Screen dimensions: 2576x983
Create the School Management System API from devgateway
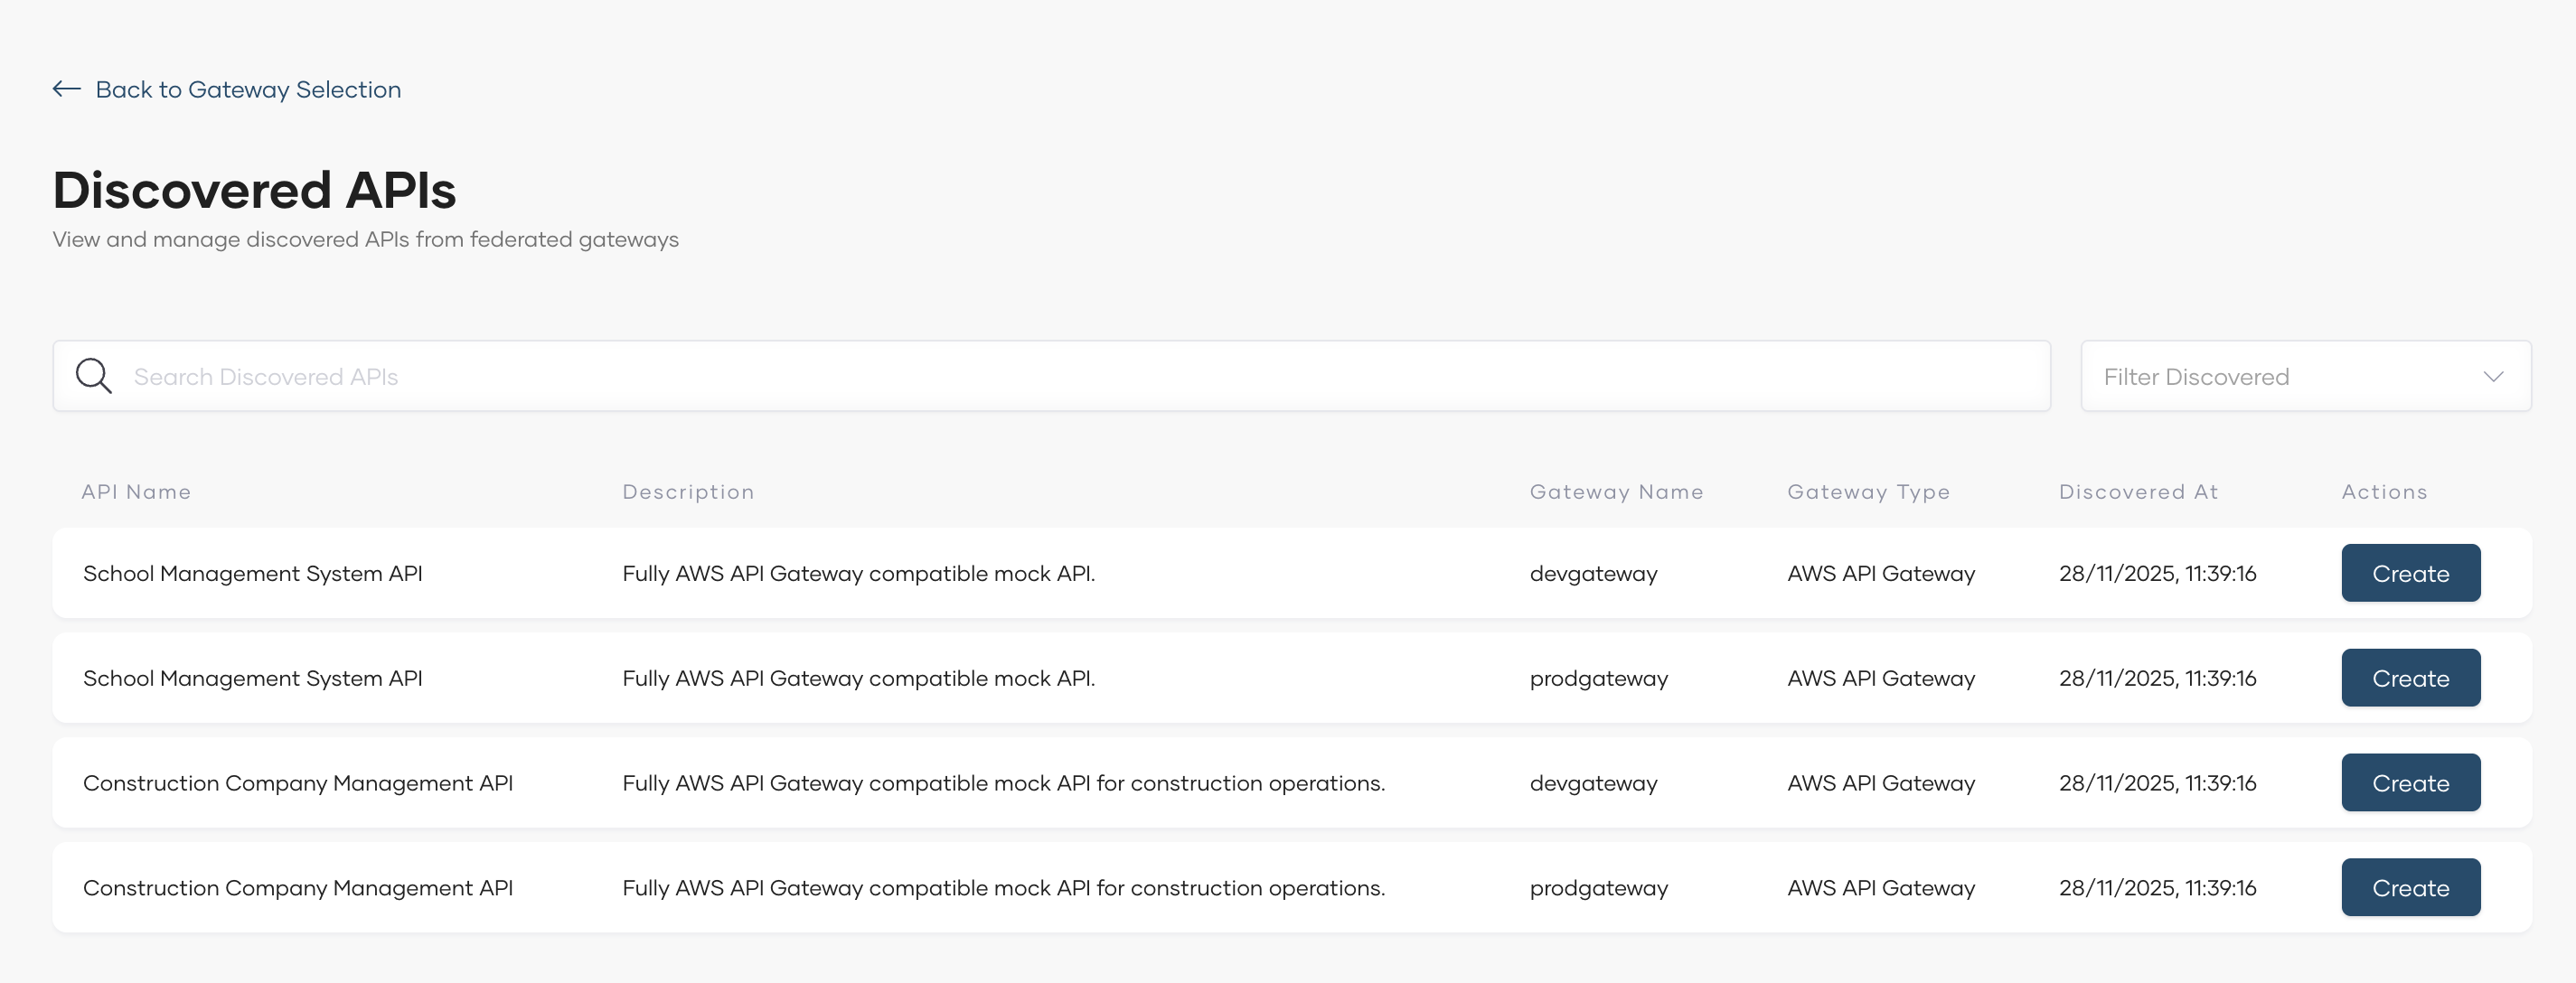coord(2410,572)
